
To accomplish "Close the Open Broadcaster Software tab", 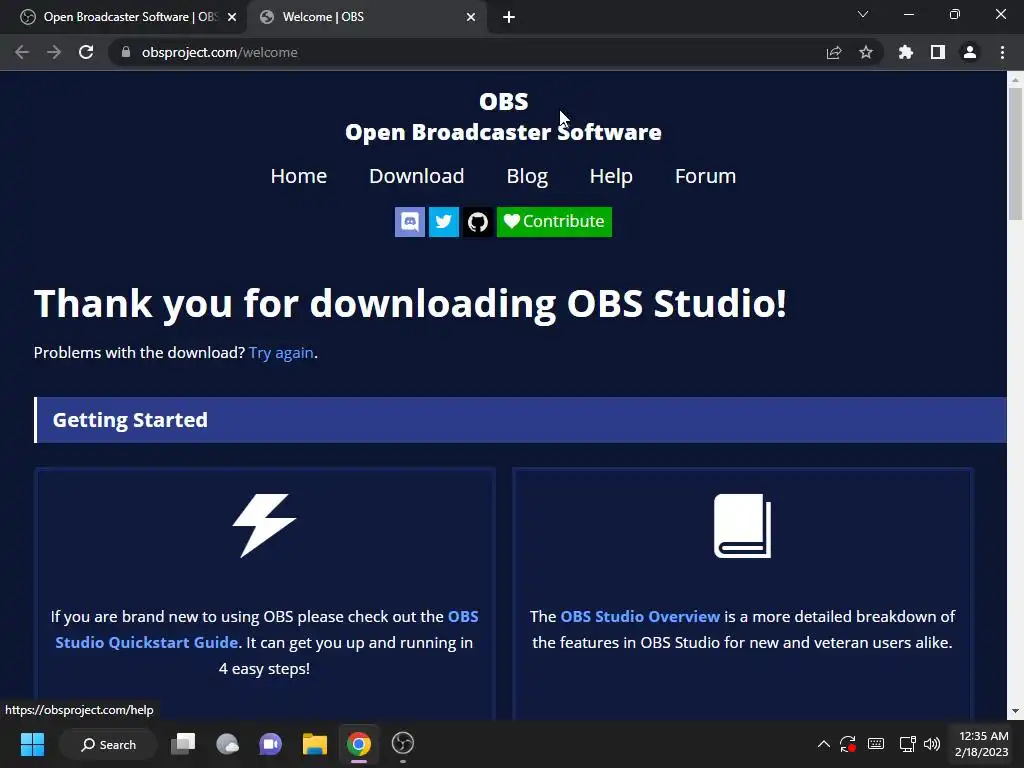I will pos(232,17).
